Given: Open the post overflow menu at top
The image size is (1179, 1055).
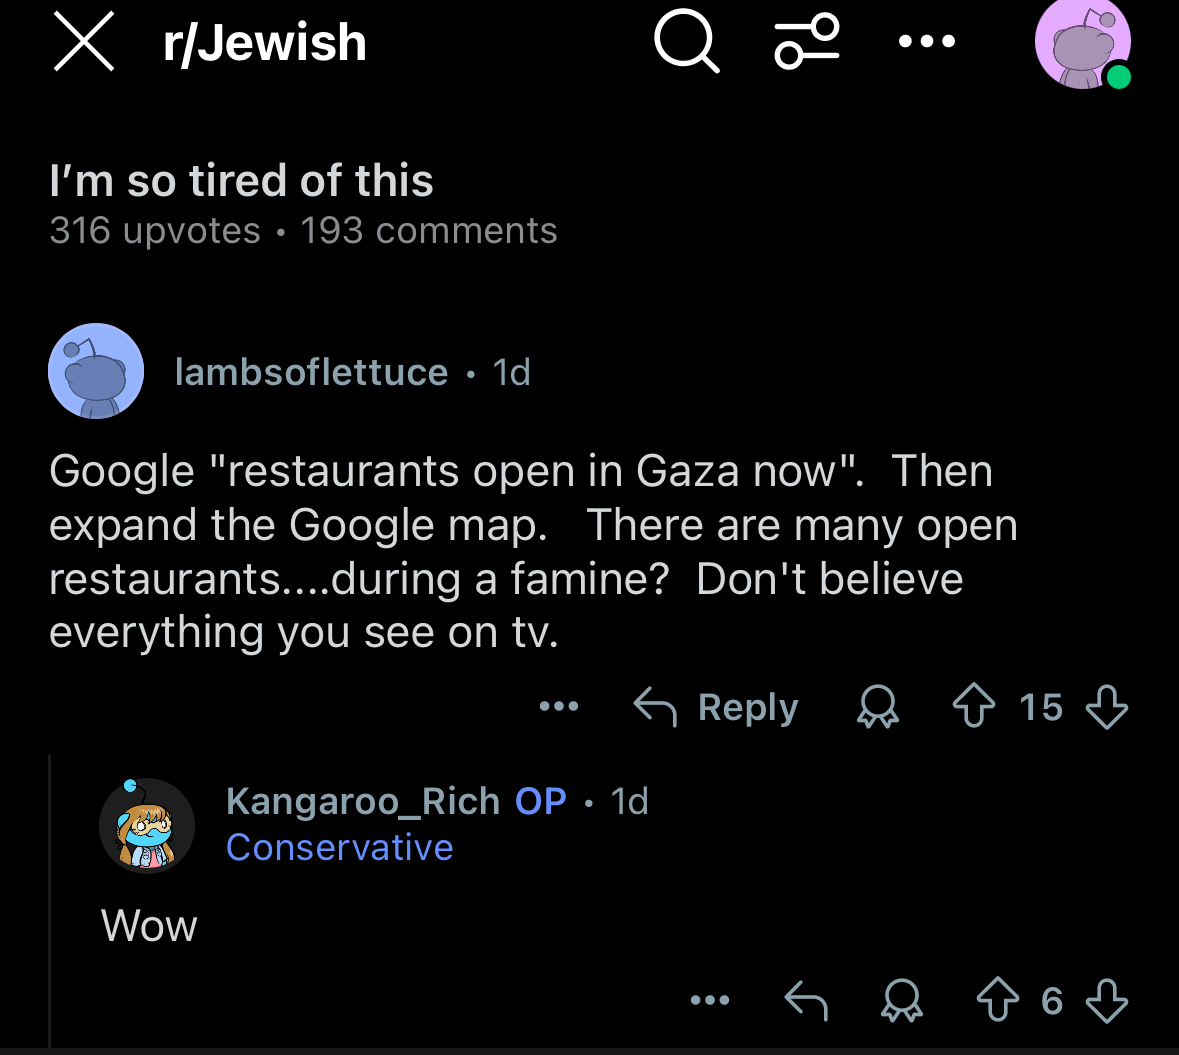Looking at the screenshot, I should coord(926,42).
